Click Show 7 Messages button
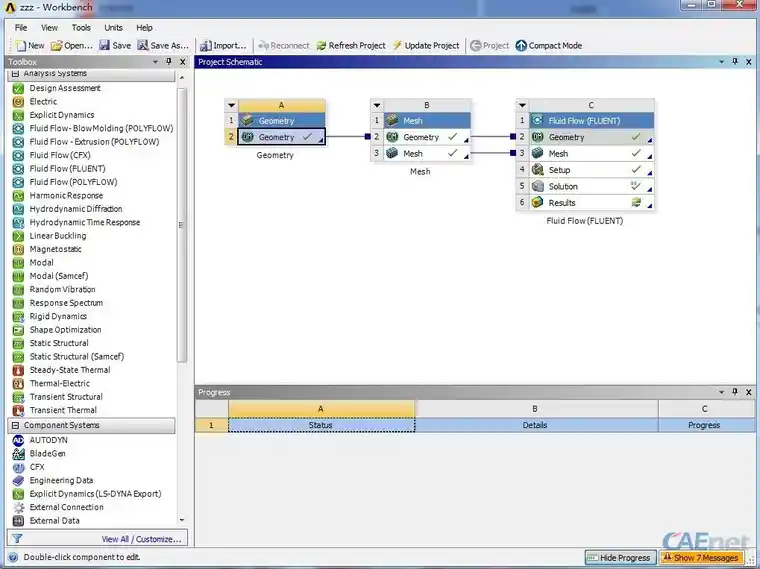760x569 pixels. pos(701,558)
